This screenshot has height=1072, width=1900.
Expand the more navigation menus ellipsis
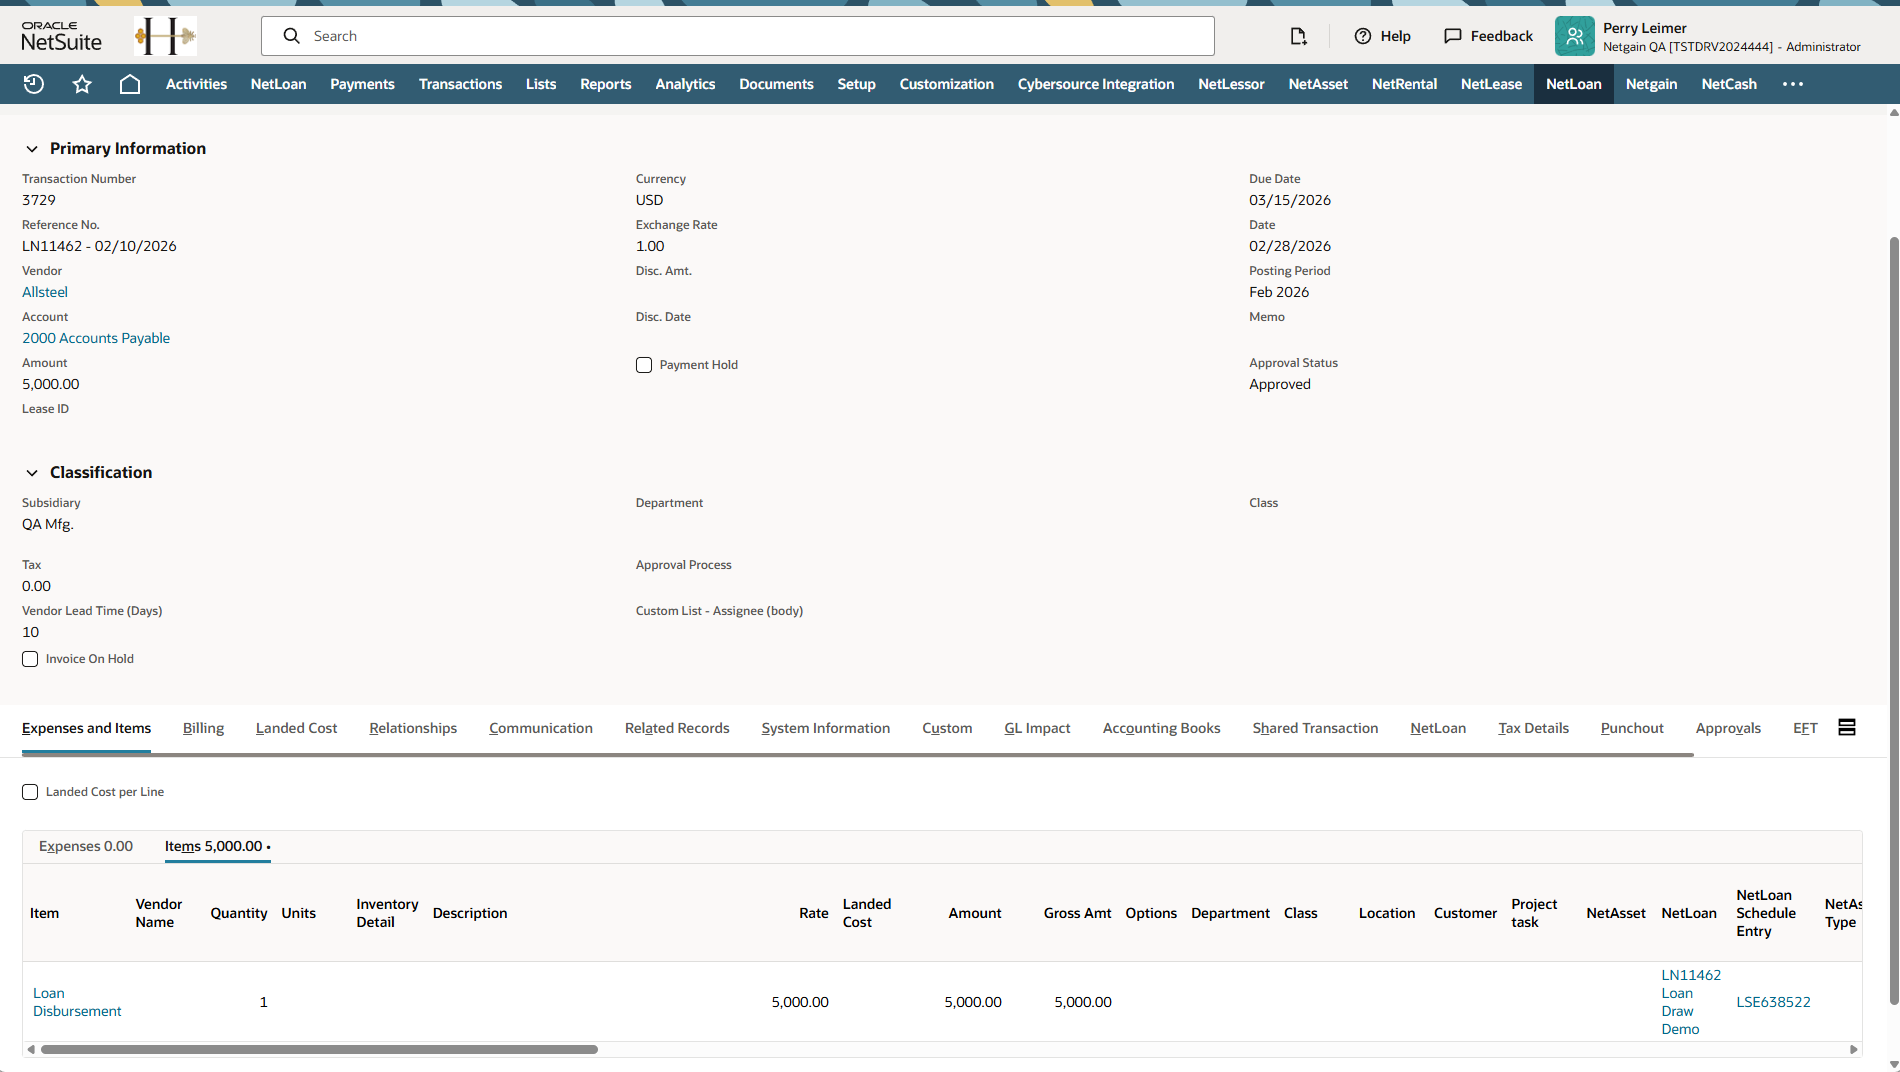pyautogui.click(x=1792, y=84)
